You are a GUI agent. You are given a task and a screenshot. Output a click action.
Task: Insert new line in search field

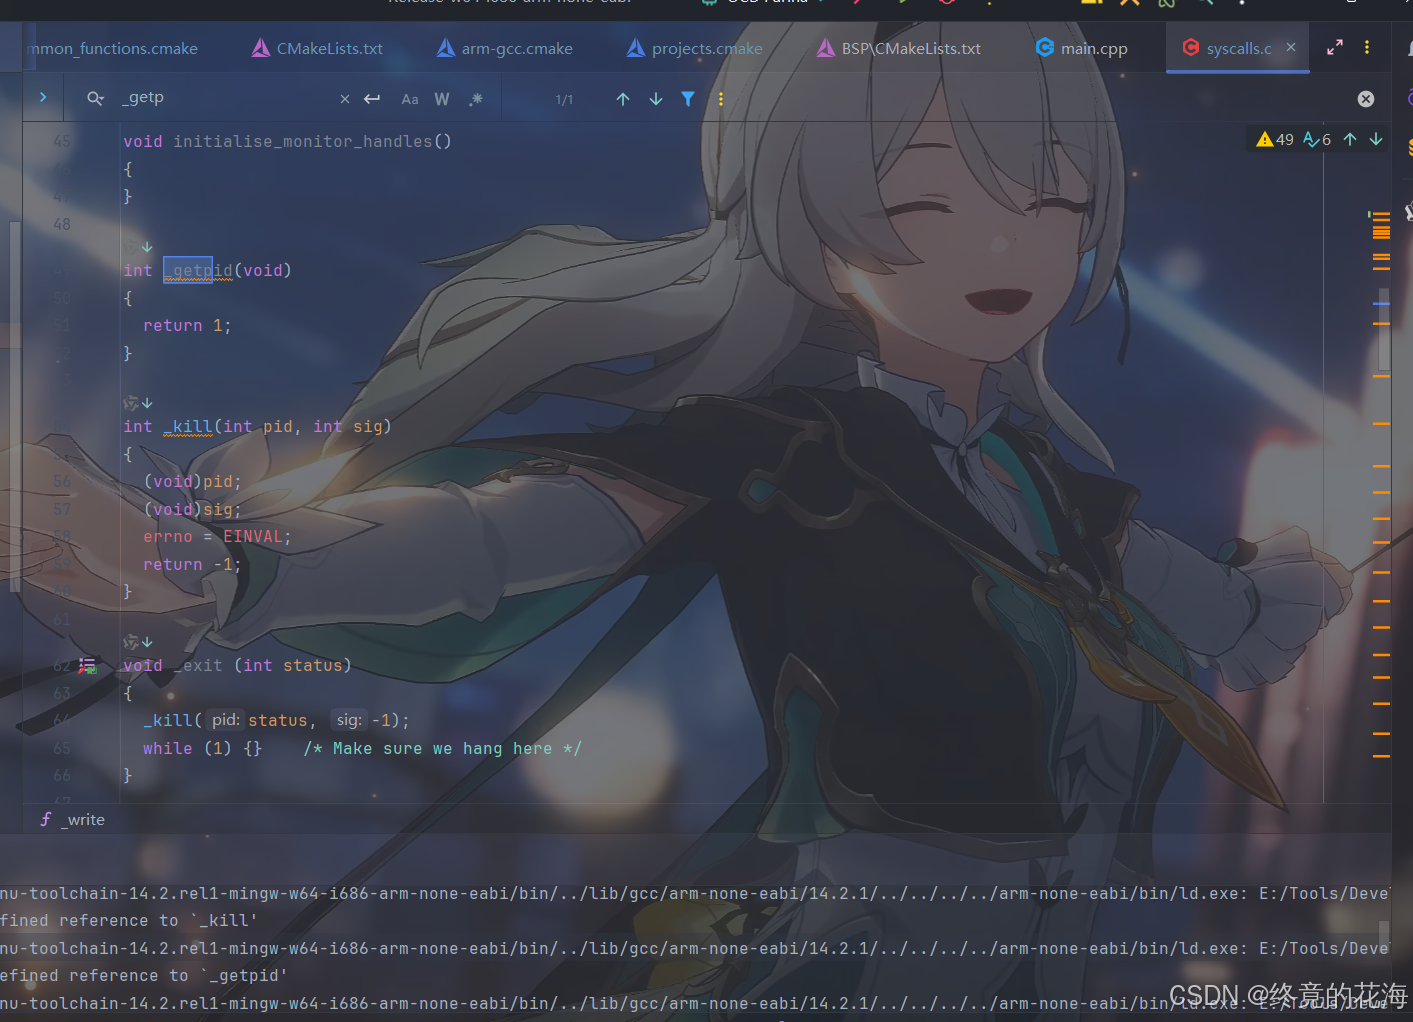372,98
